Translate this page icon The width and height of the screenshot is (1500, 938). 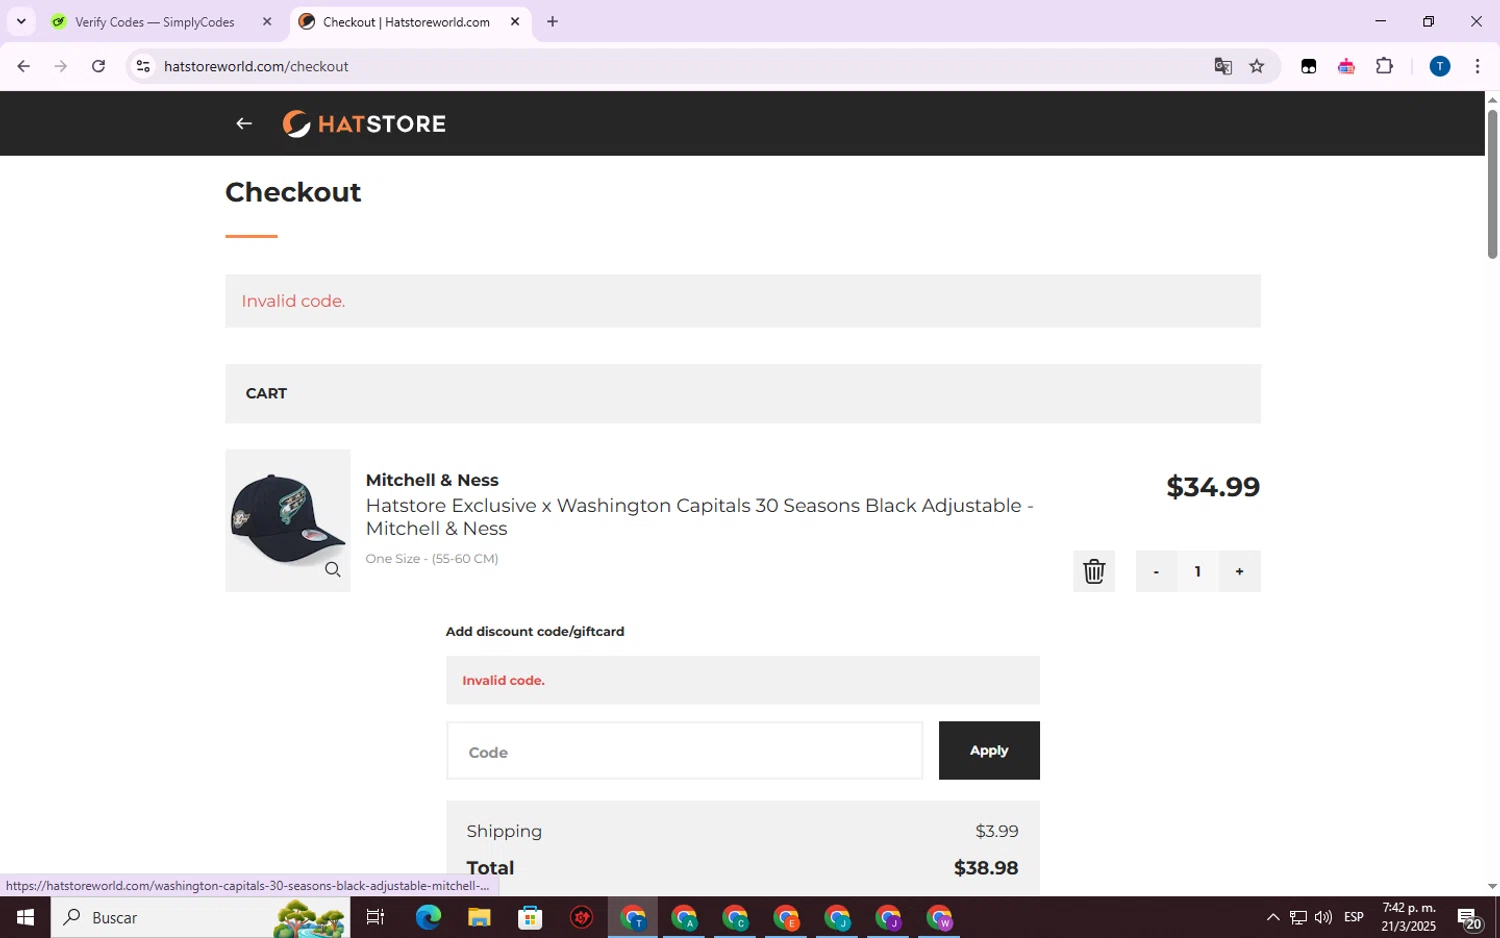1223,66
